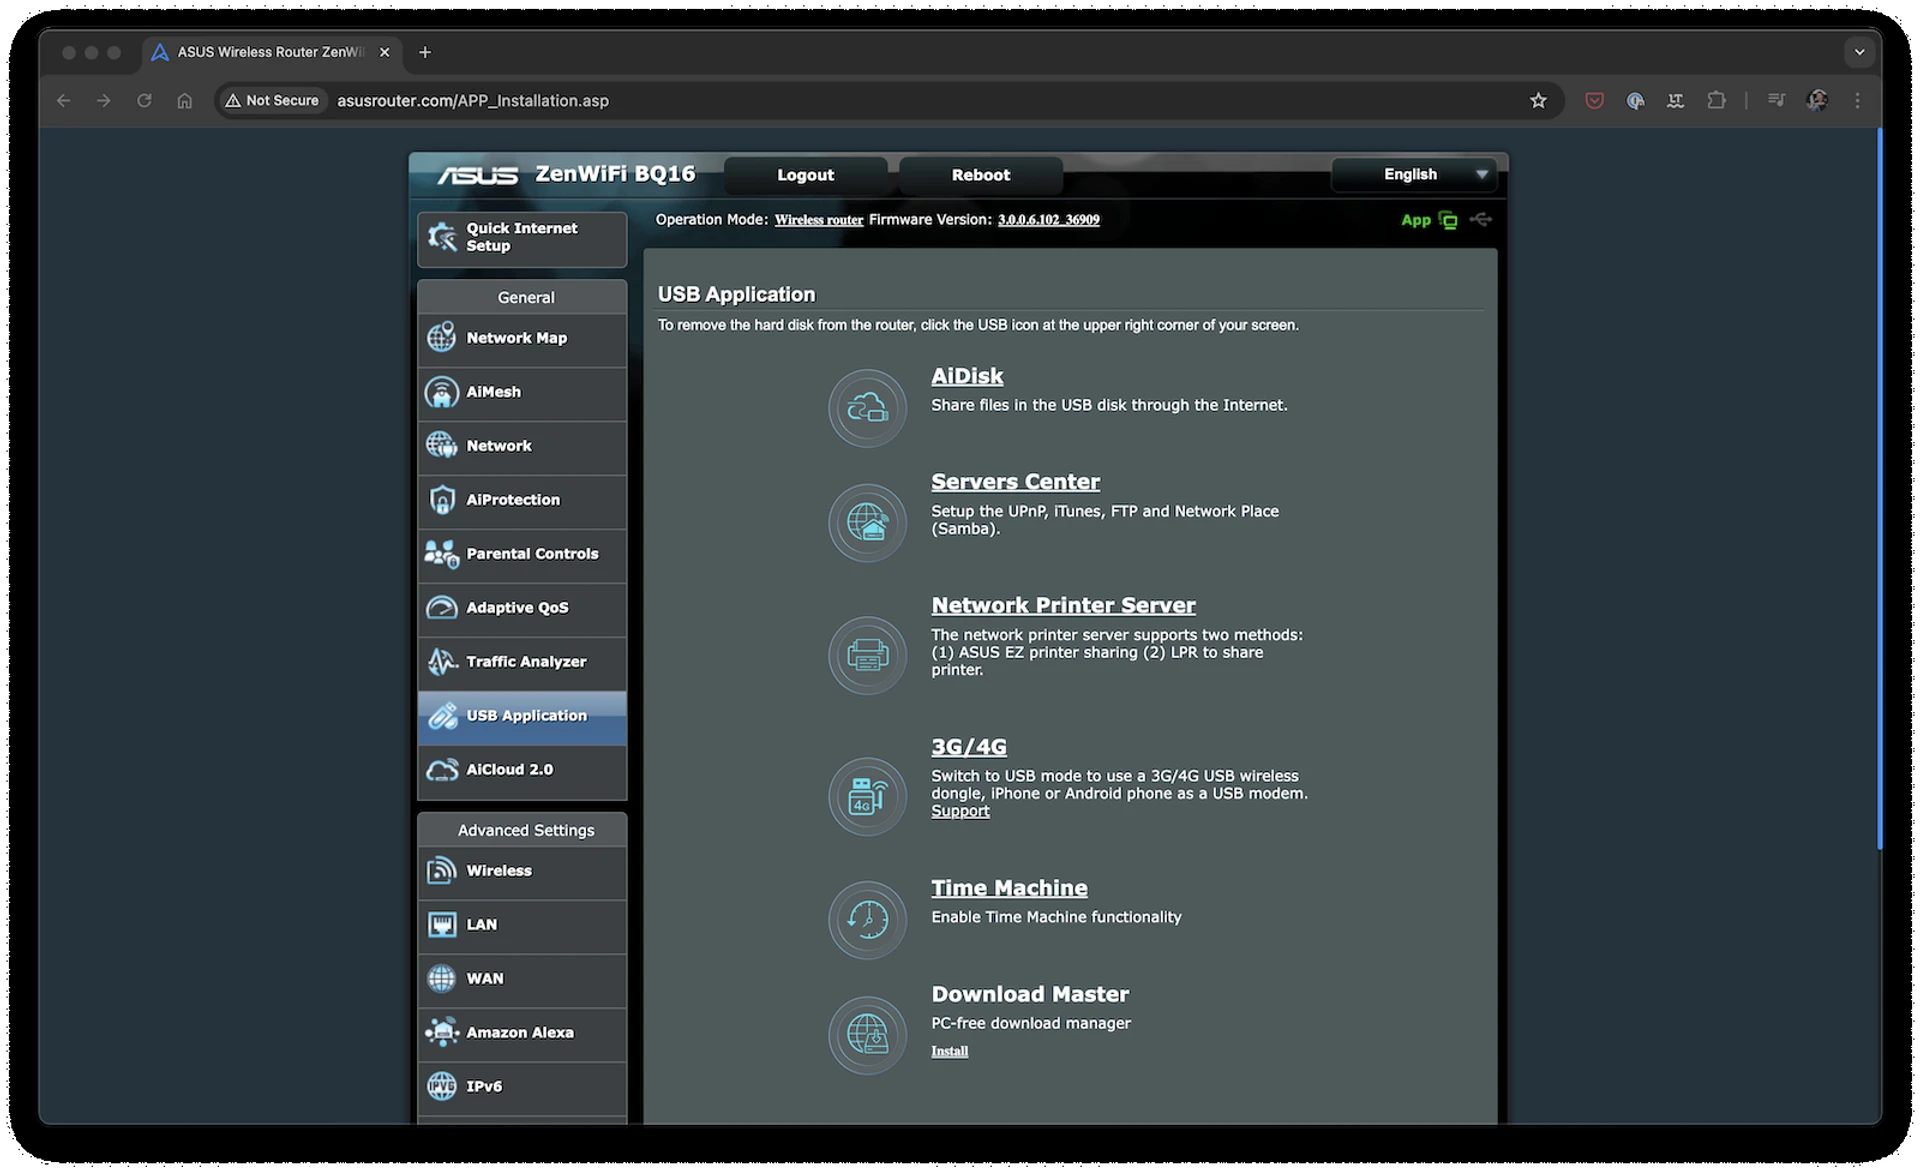Open the English language dropdown
This screenshot has height=1171, width=1920.
coord(1413,175)
